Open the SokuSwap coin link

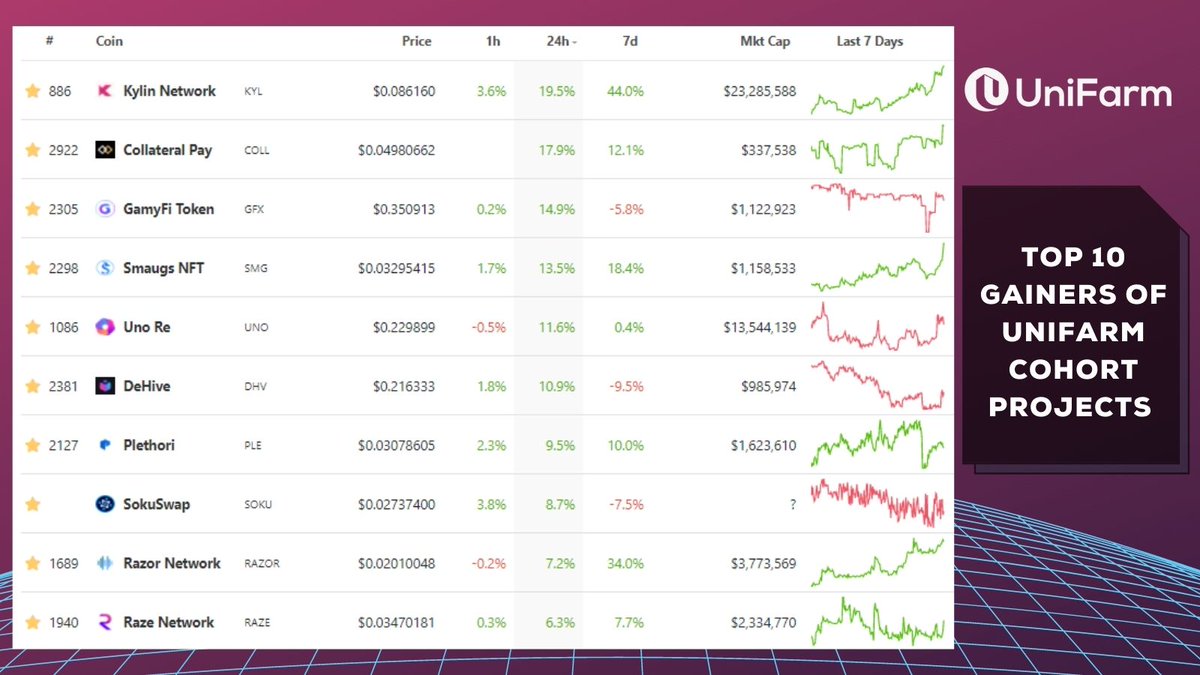tap(156, 504)
